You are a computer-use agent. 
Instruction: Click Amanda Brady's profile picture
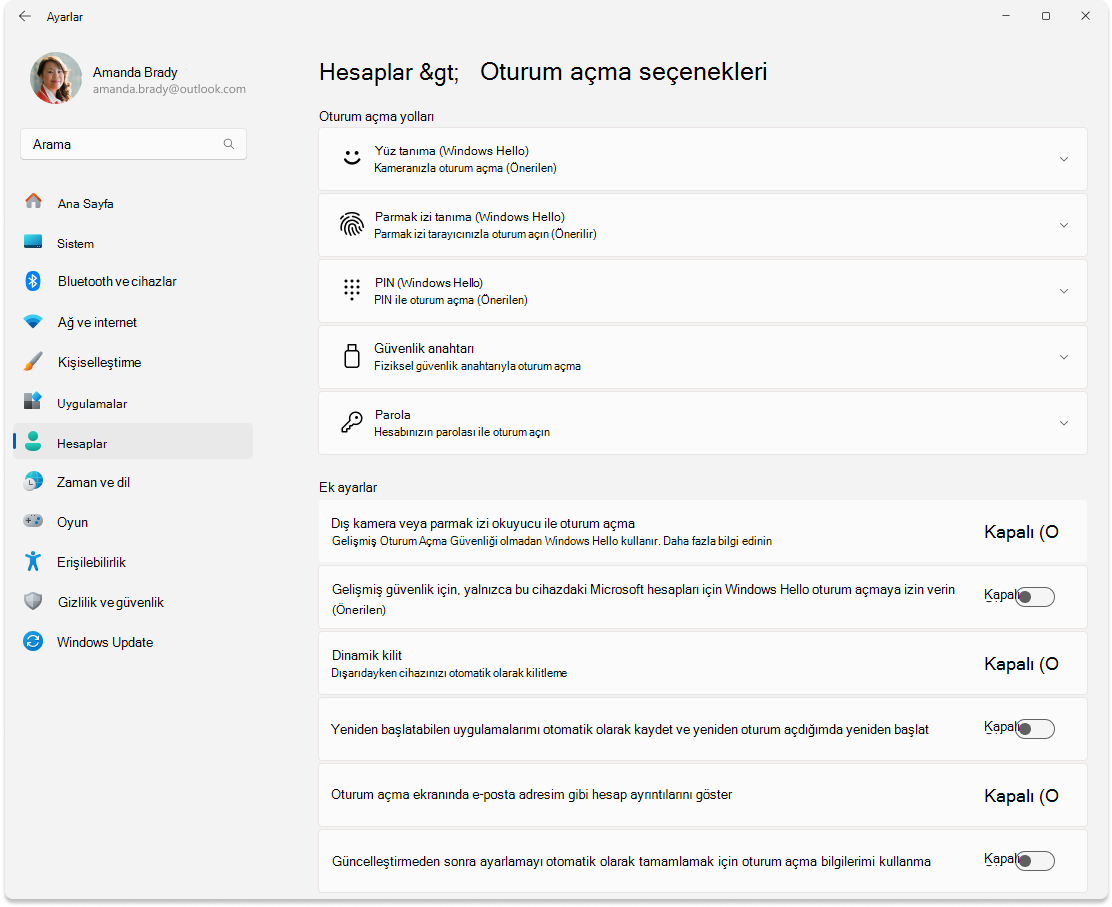[56, 78]
